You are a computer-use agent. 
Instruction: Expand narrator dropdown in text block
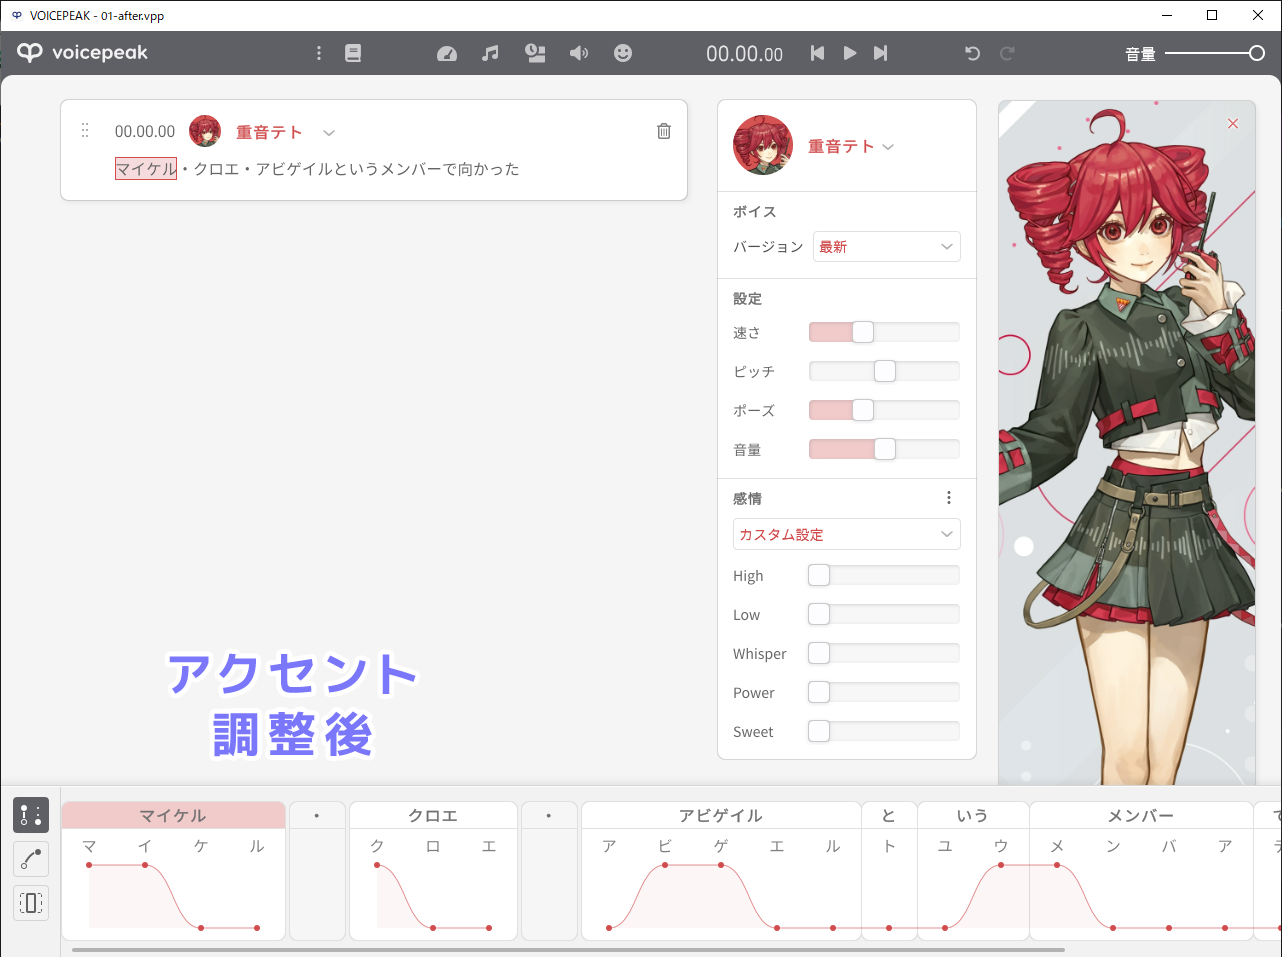329,132
